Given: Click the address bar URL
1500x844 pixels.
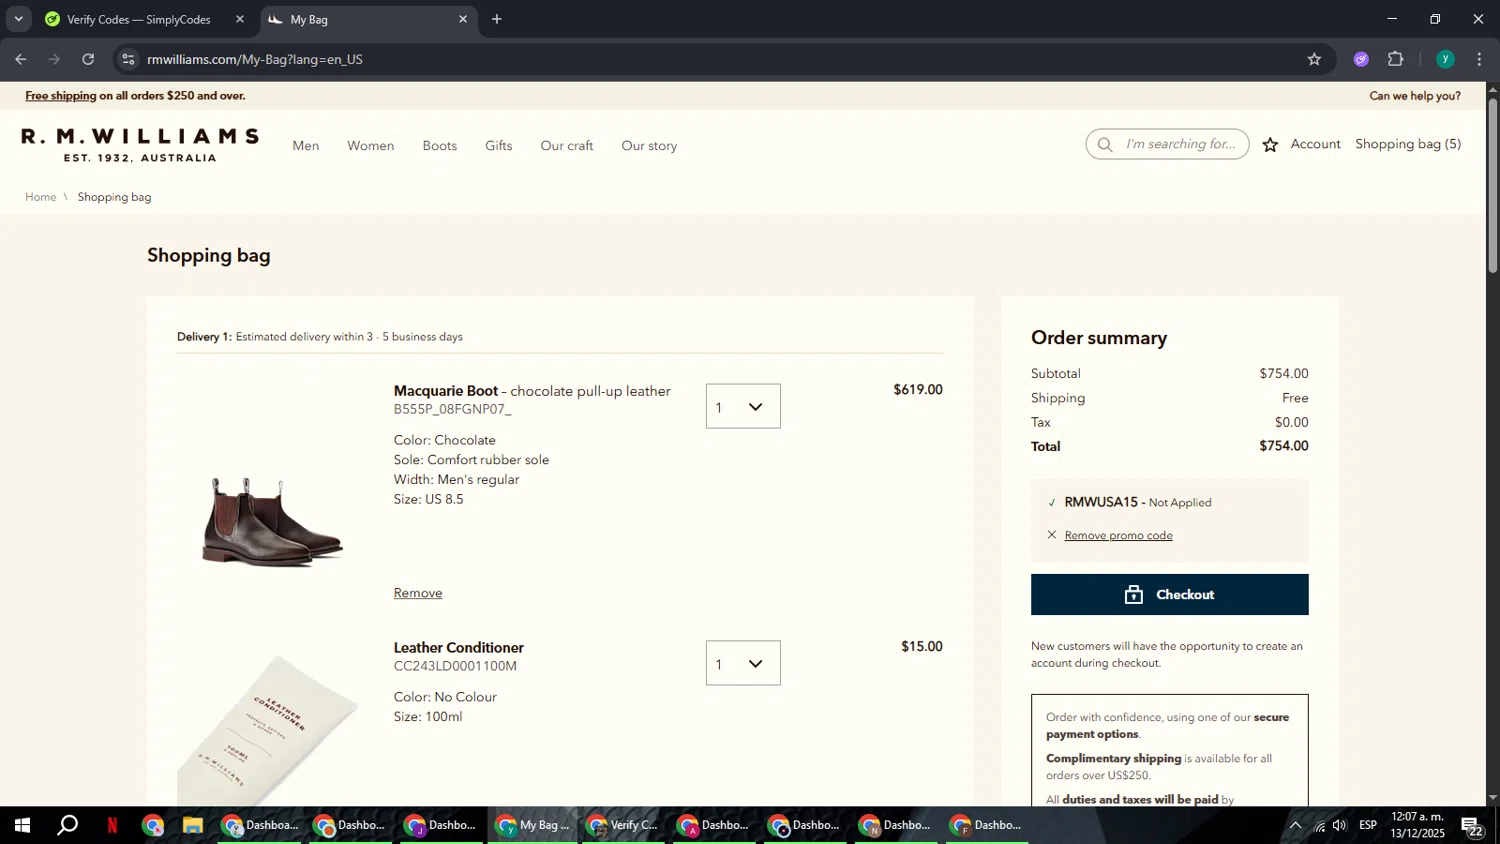Looking at the screenshot, I should [x=255, y=59].
